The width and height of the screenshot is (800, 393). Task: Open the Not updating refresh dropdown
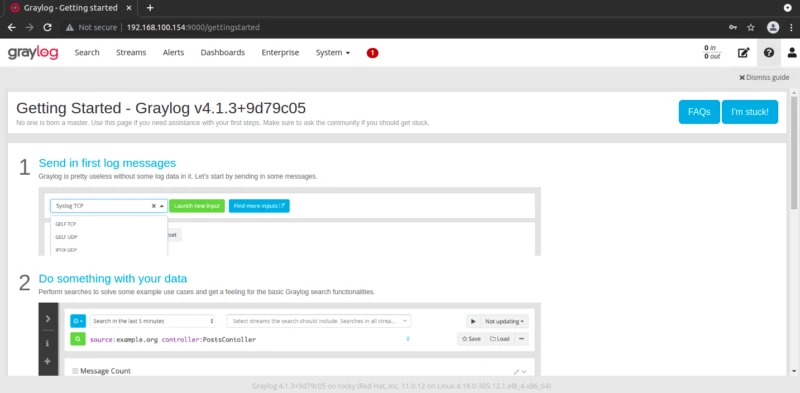(x=504, y=321)
